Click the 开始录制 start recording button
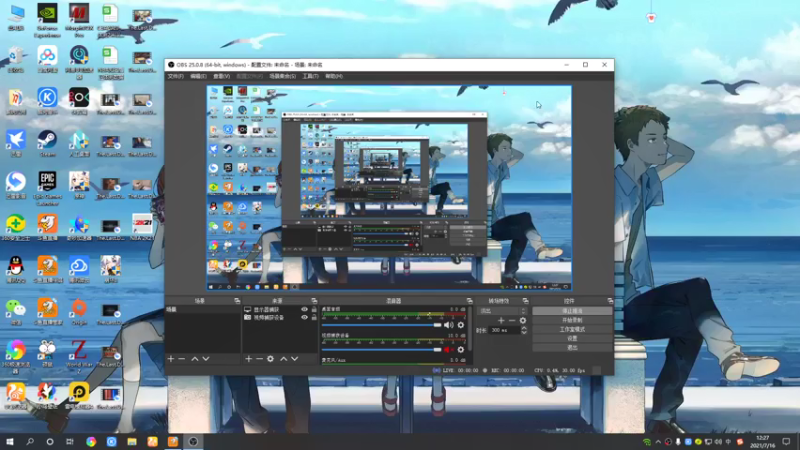 click(x=572, y=320)
